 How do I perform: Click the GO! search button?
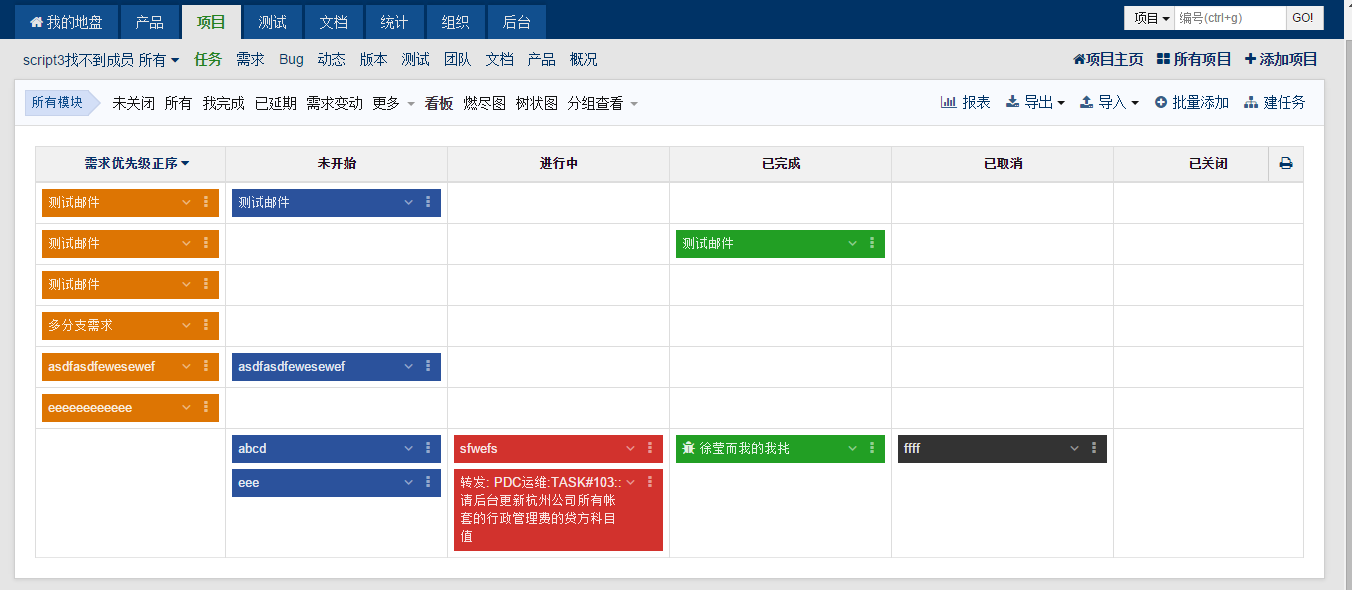[x=1303, y=18]
